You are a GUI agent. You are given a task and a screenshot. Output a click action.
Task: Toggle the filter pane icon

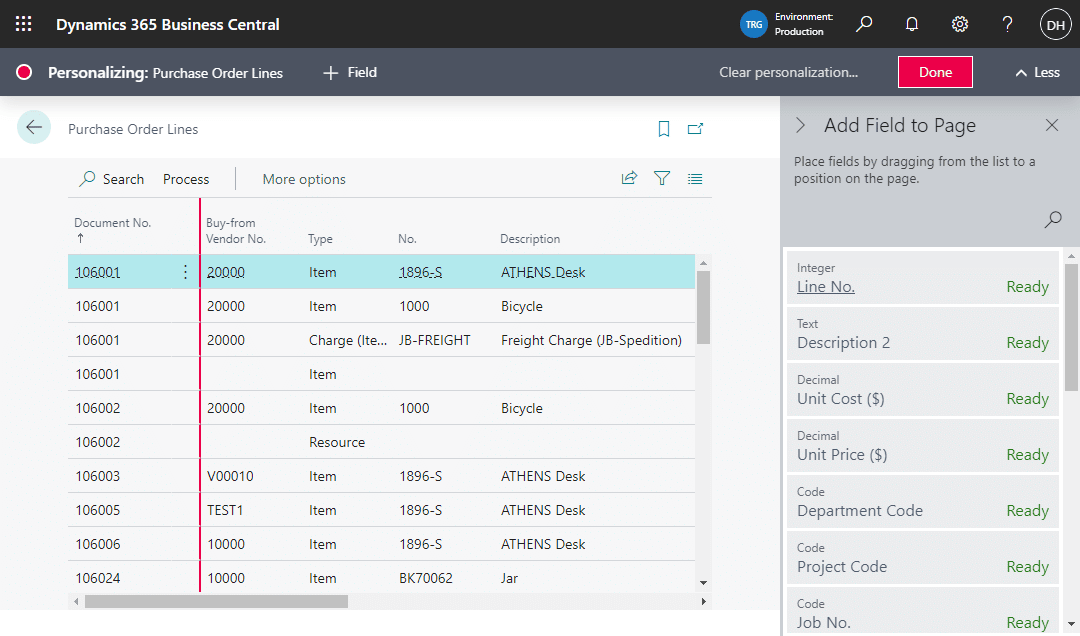[x=662, y=178]
